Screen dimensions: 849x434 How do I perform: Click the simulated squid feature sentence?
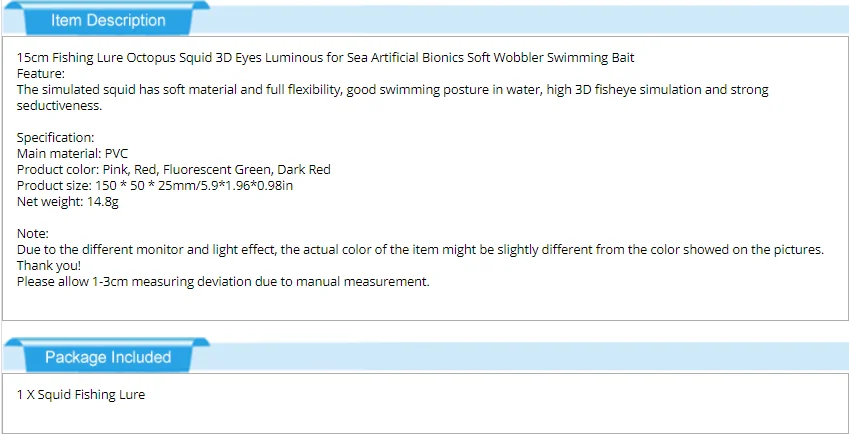pos(393,90)
